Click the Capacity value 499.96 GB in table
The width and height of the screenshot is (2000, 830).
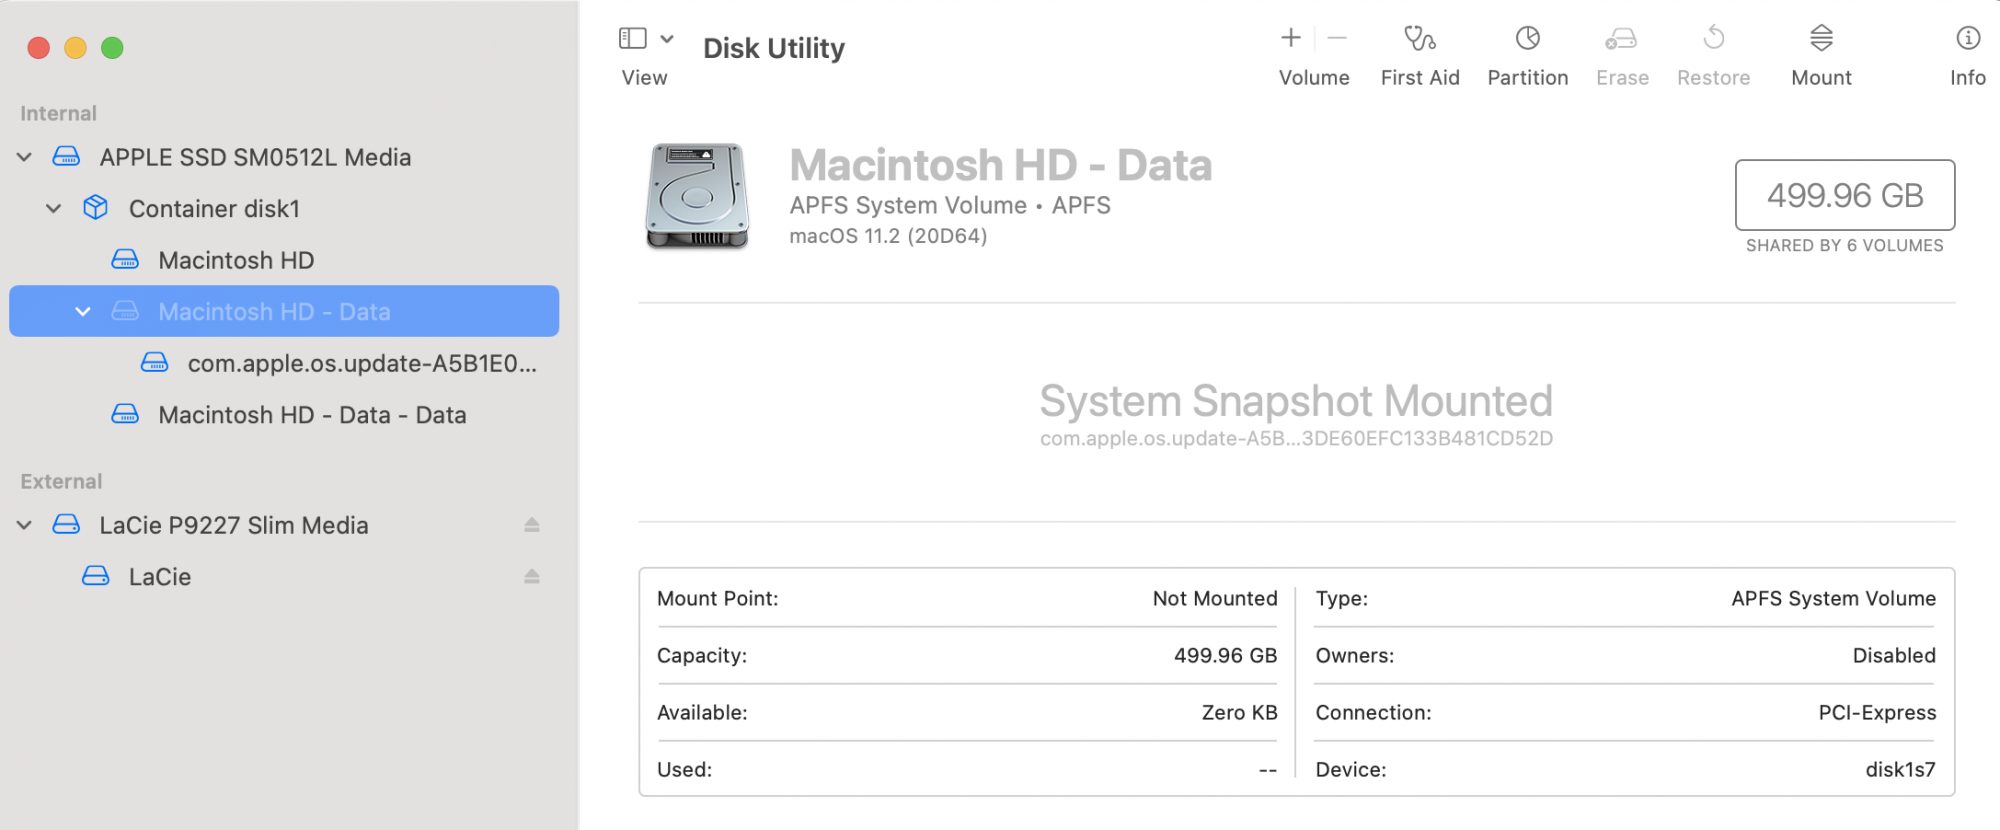coord(1226,656)
